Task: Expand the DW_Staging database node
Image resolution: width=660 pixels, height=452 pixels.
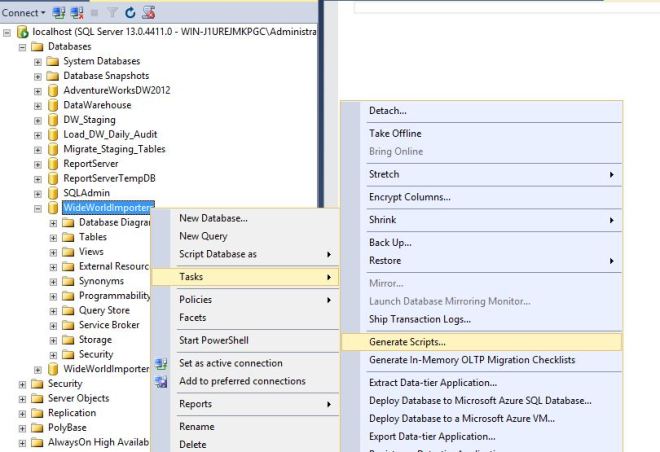Action: 38,120
